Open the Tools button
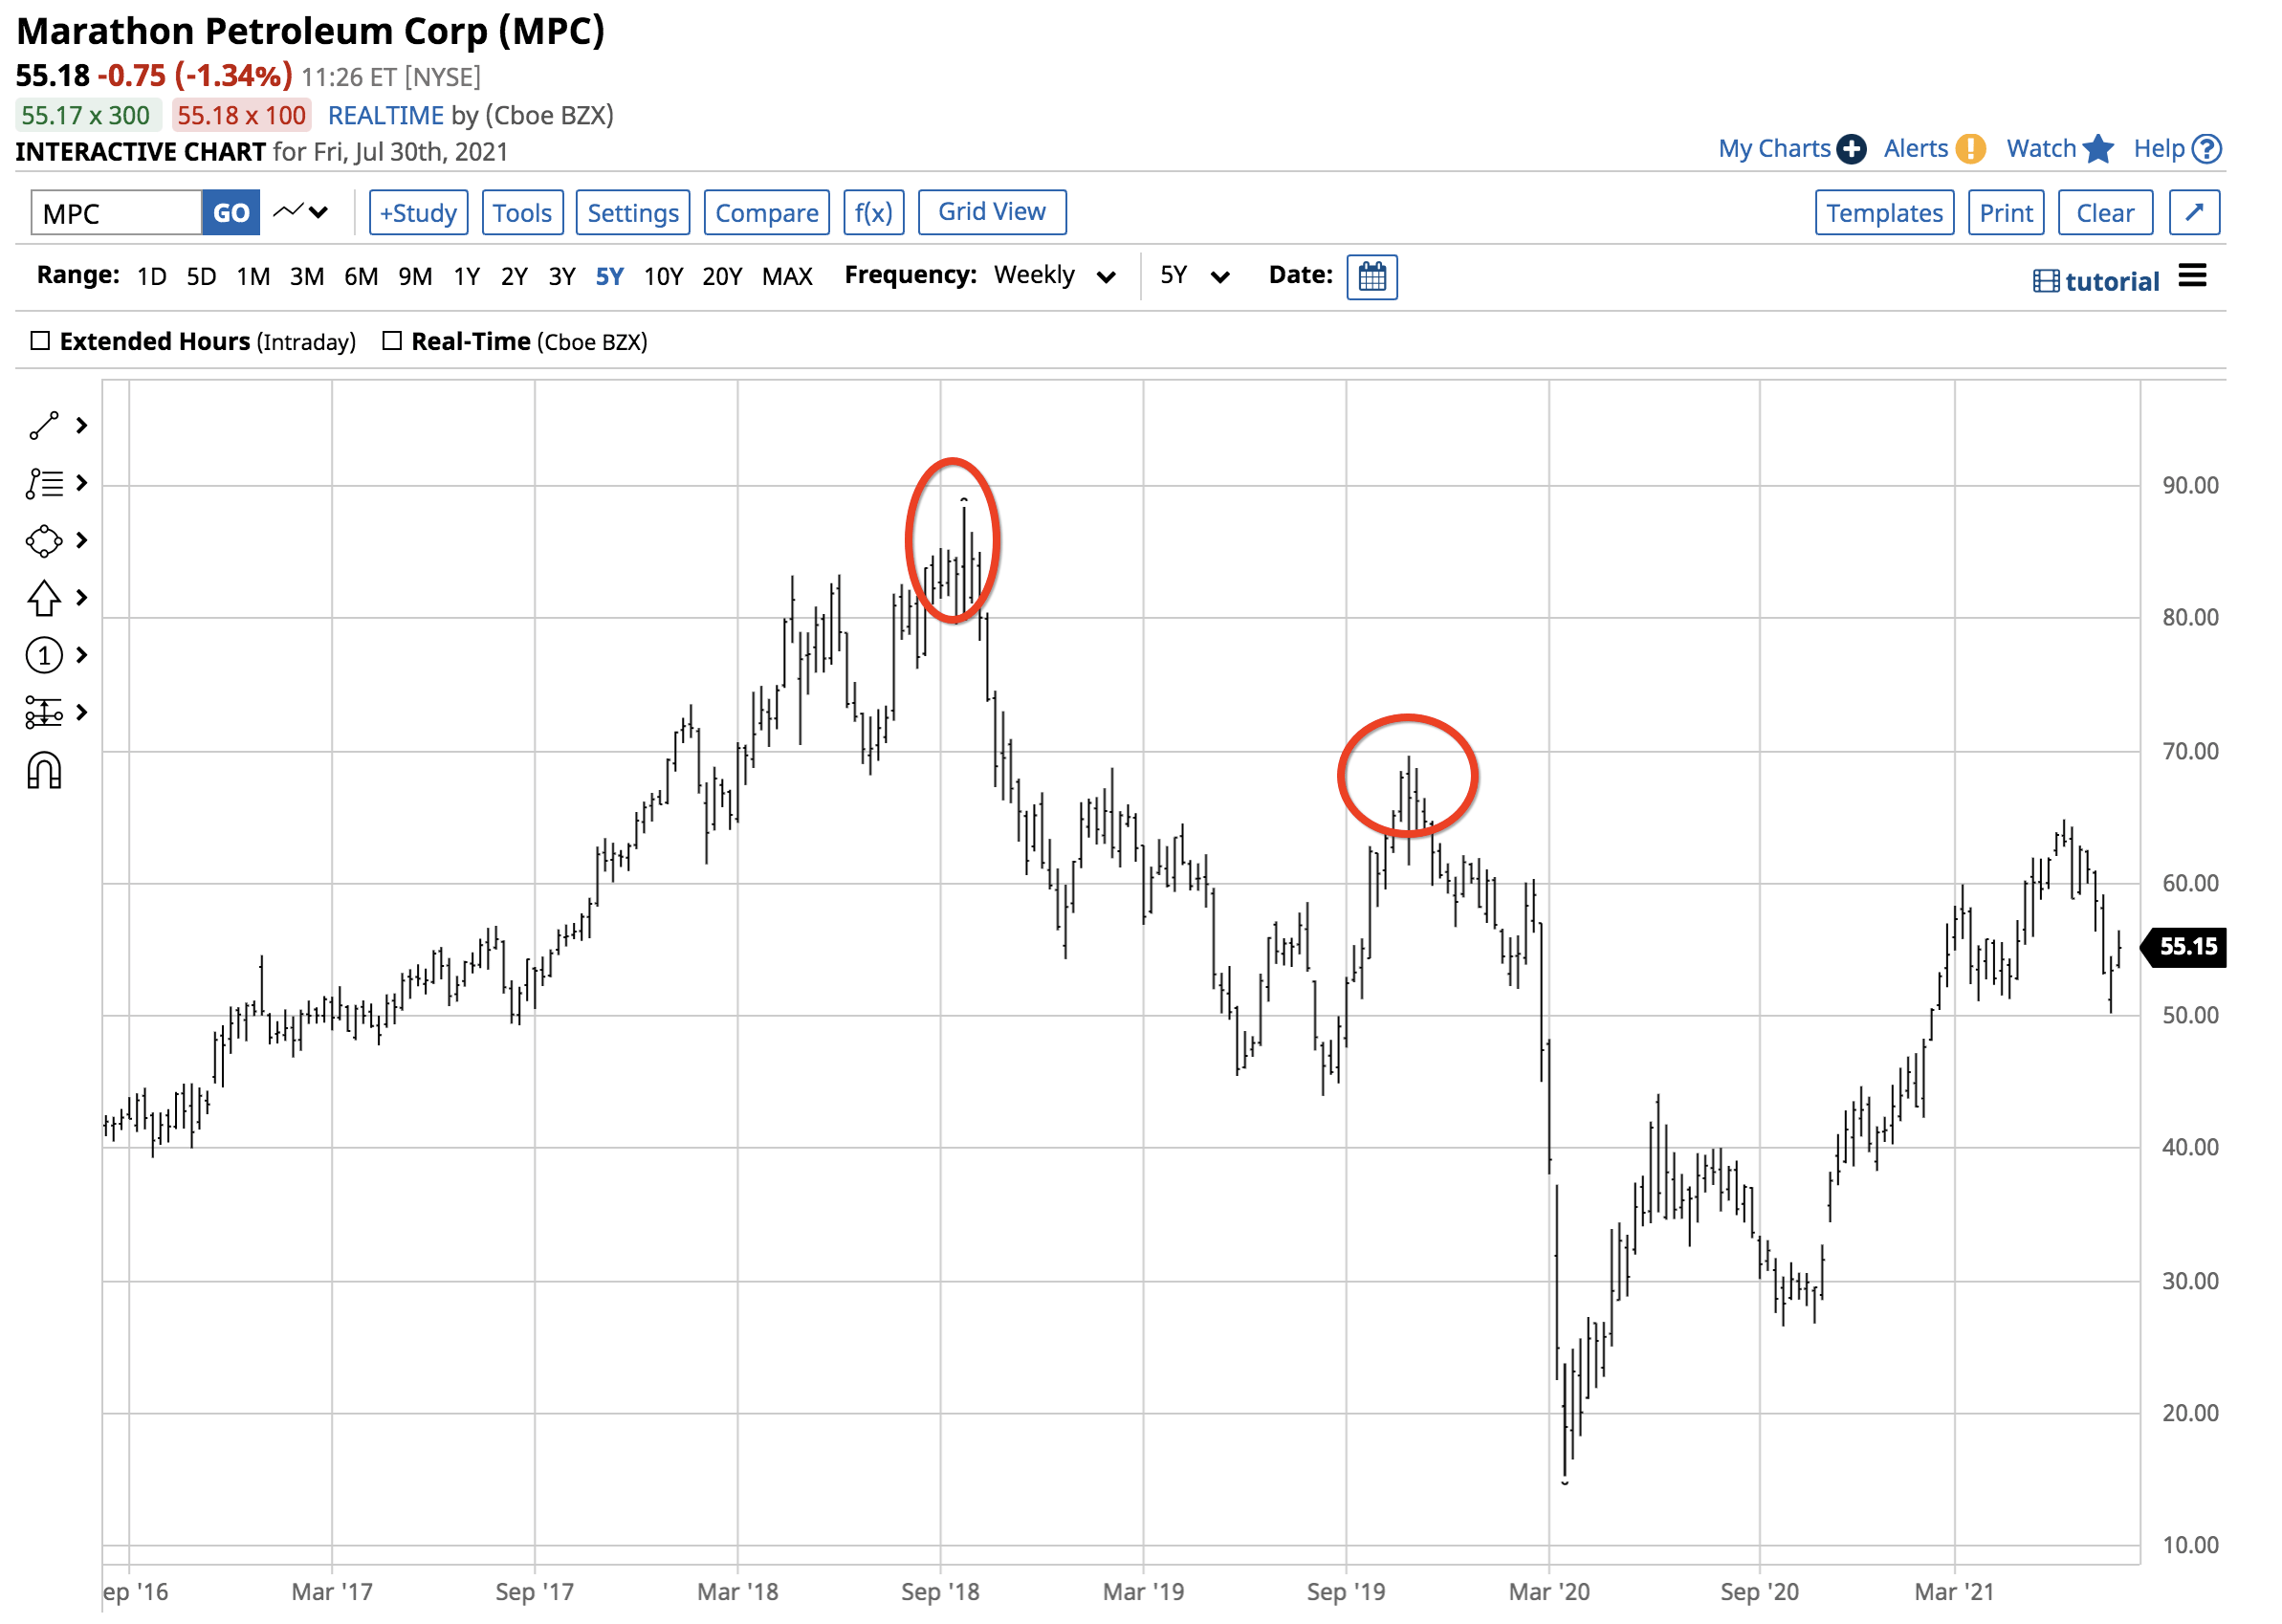Image resolution: width=2282 pixels, height=1624 pixels. tap(522, 213)
